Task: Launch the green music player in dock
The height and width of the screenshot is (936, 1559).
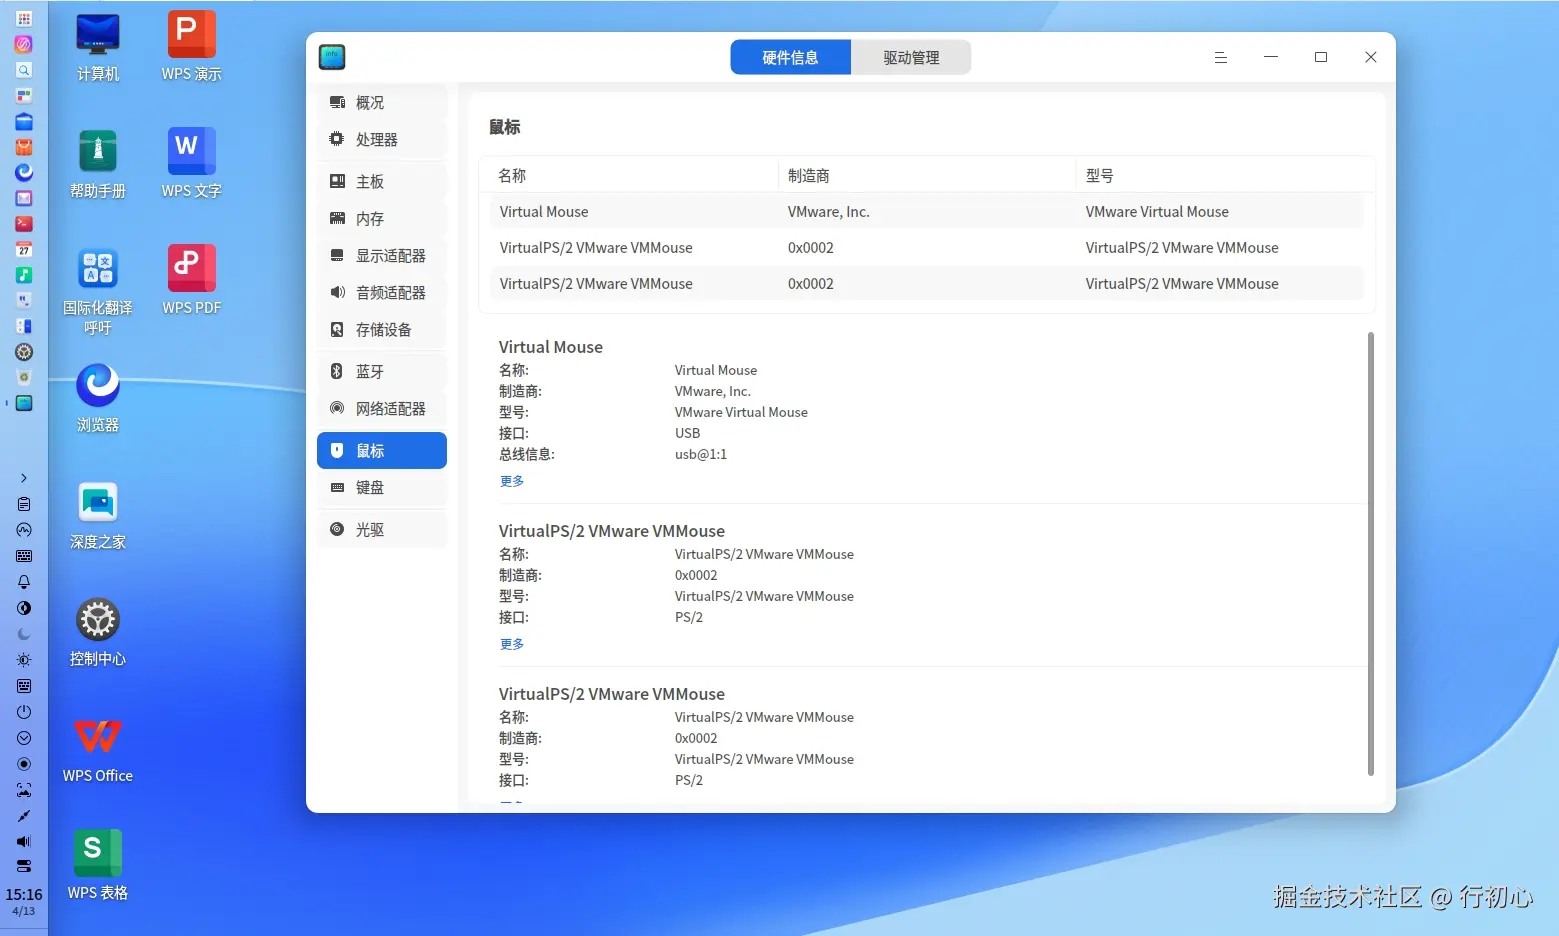Action: pos(24,275)
